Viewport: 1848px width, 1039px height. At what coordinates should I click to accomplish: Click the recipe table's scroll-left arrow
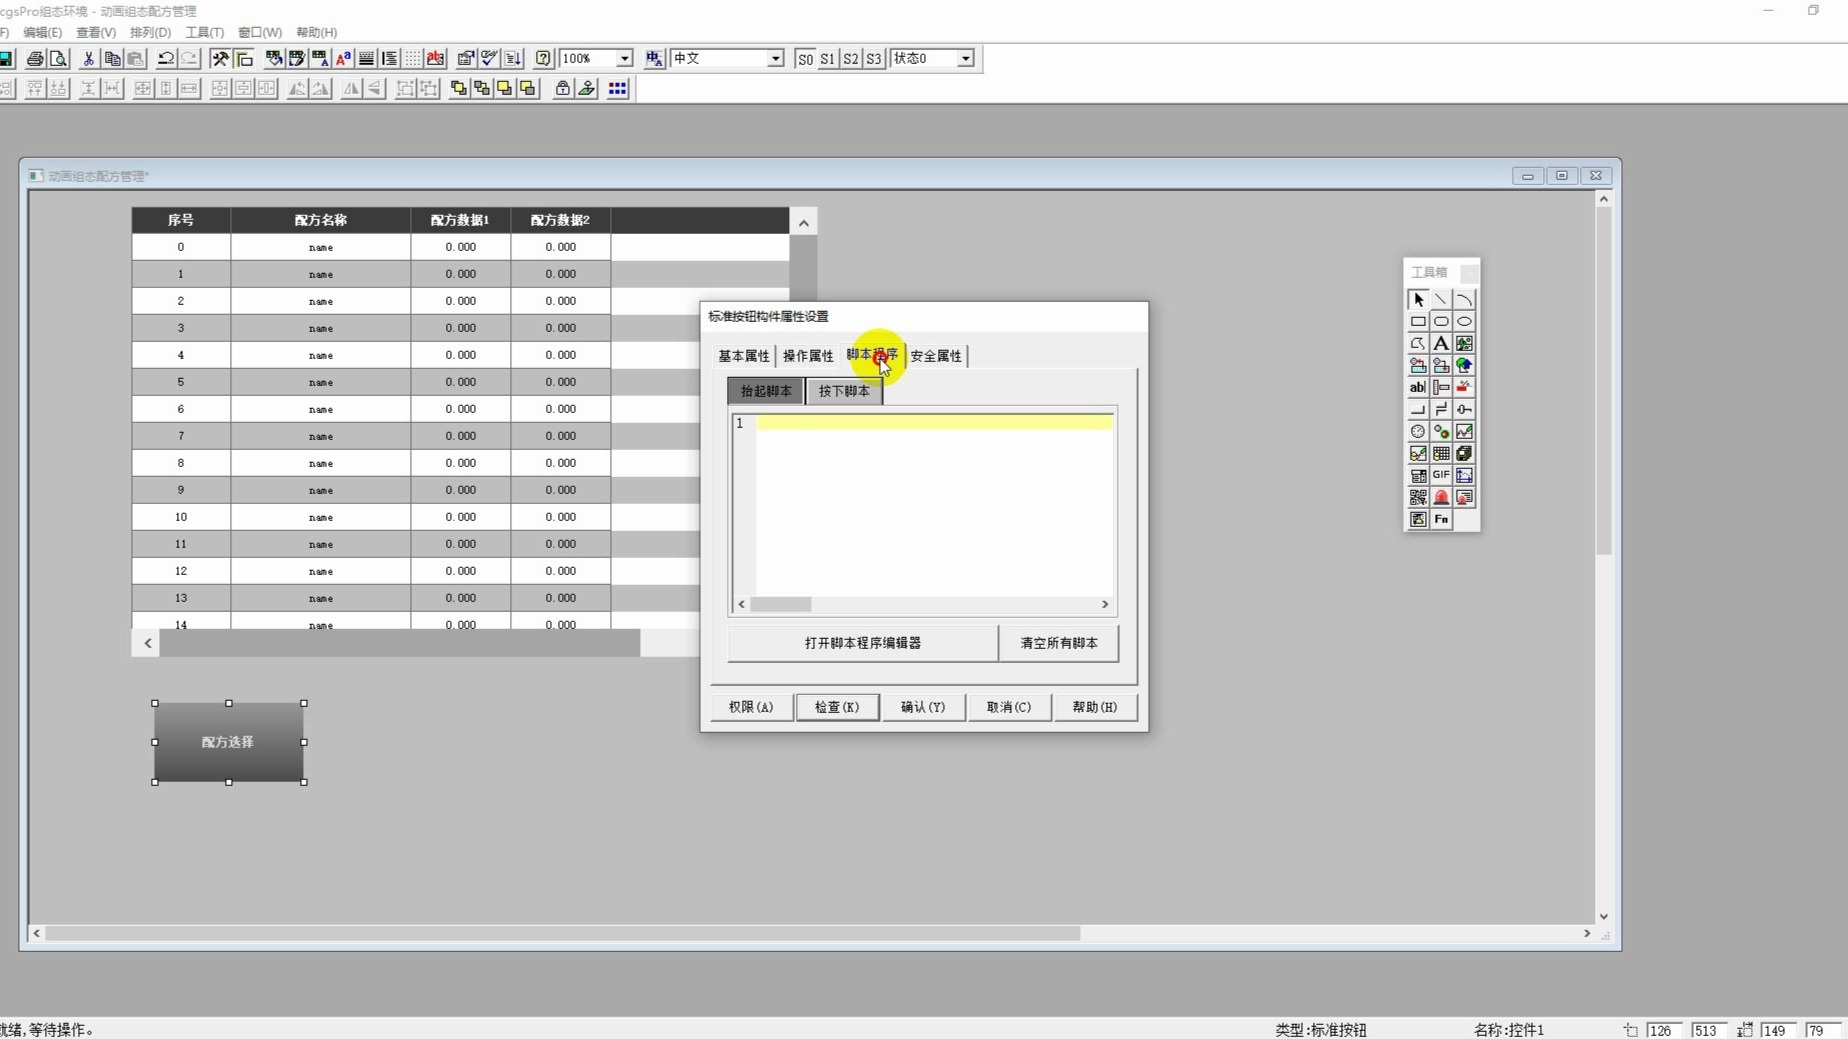point(148,643)
